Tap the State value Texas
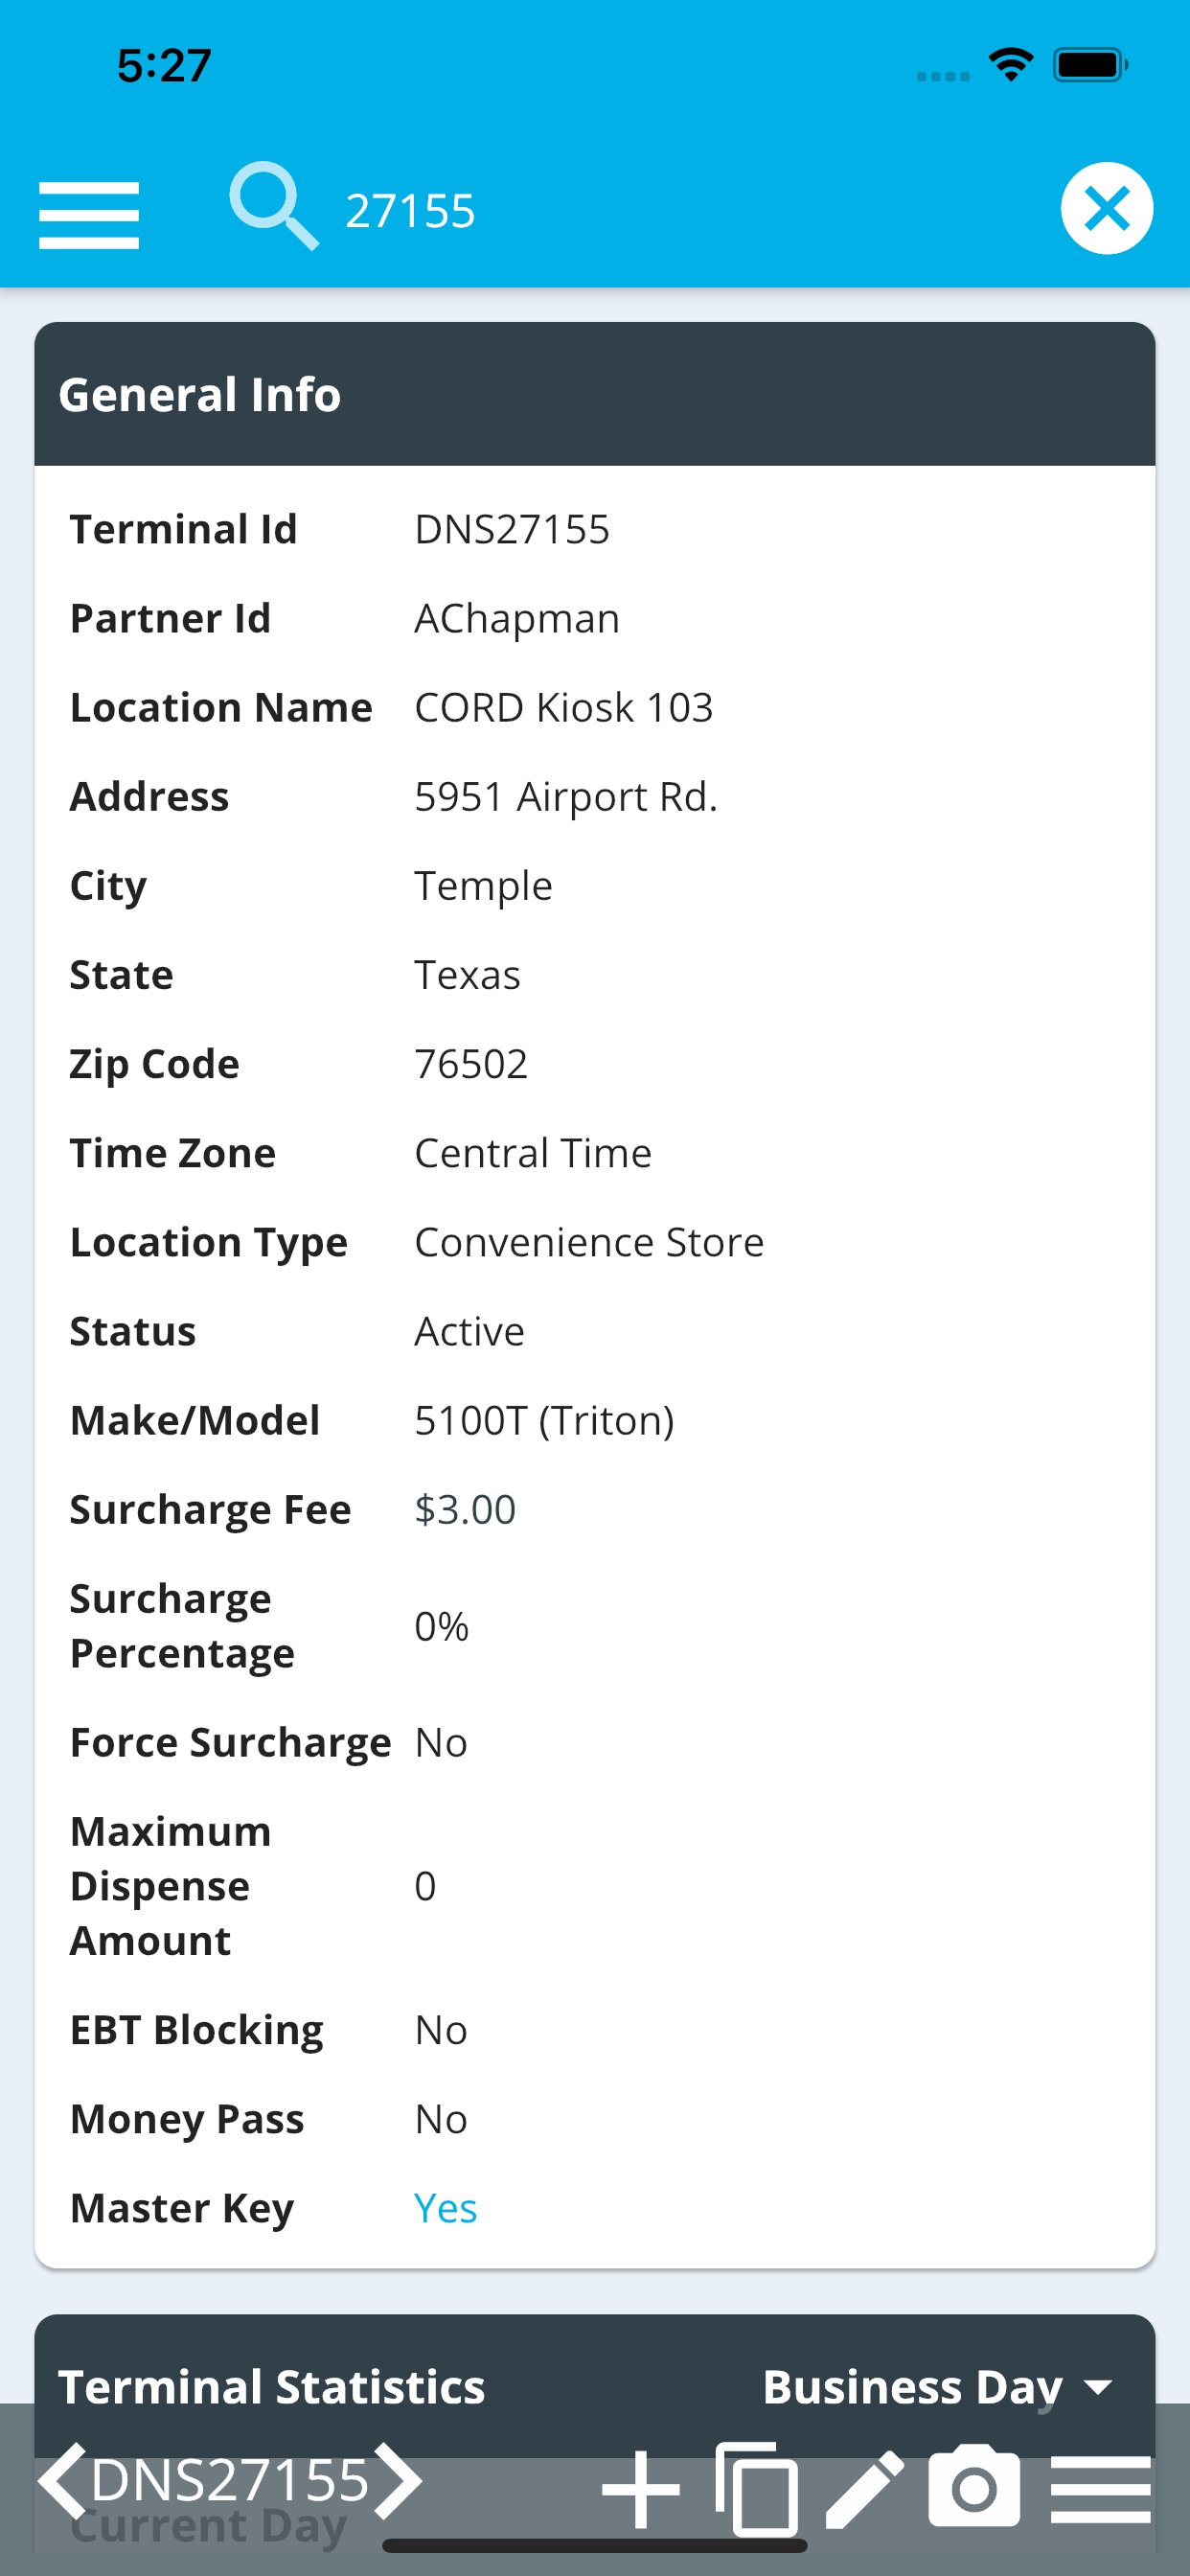The width and height of the screenshot is (1190, 2576). (467, 975)
